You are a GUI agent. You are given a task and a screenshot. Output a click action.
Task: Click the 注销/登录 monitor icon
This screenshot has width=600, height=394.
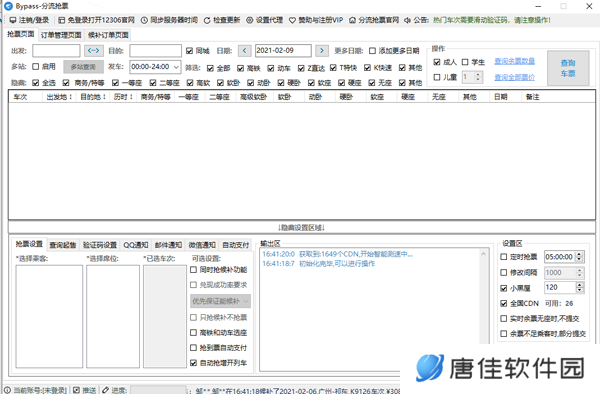(13, 20)
